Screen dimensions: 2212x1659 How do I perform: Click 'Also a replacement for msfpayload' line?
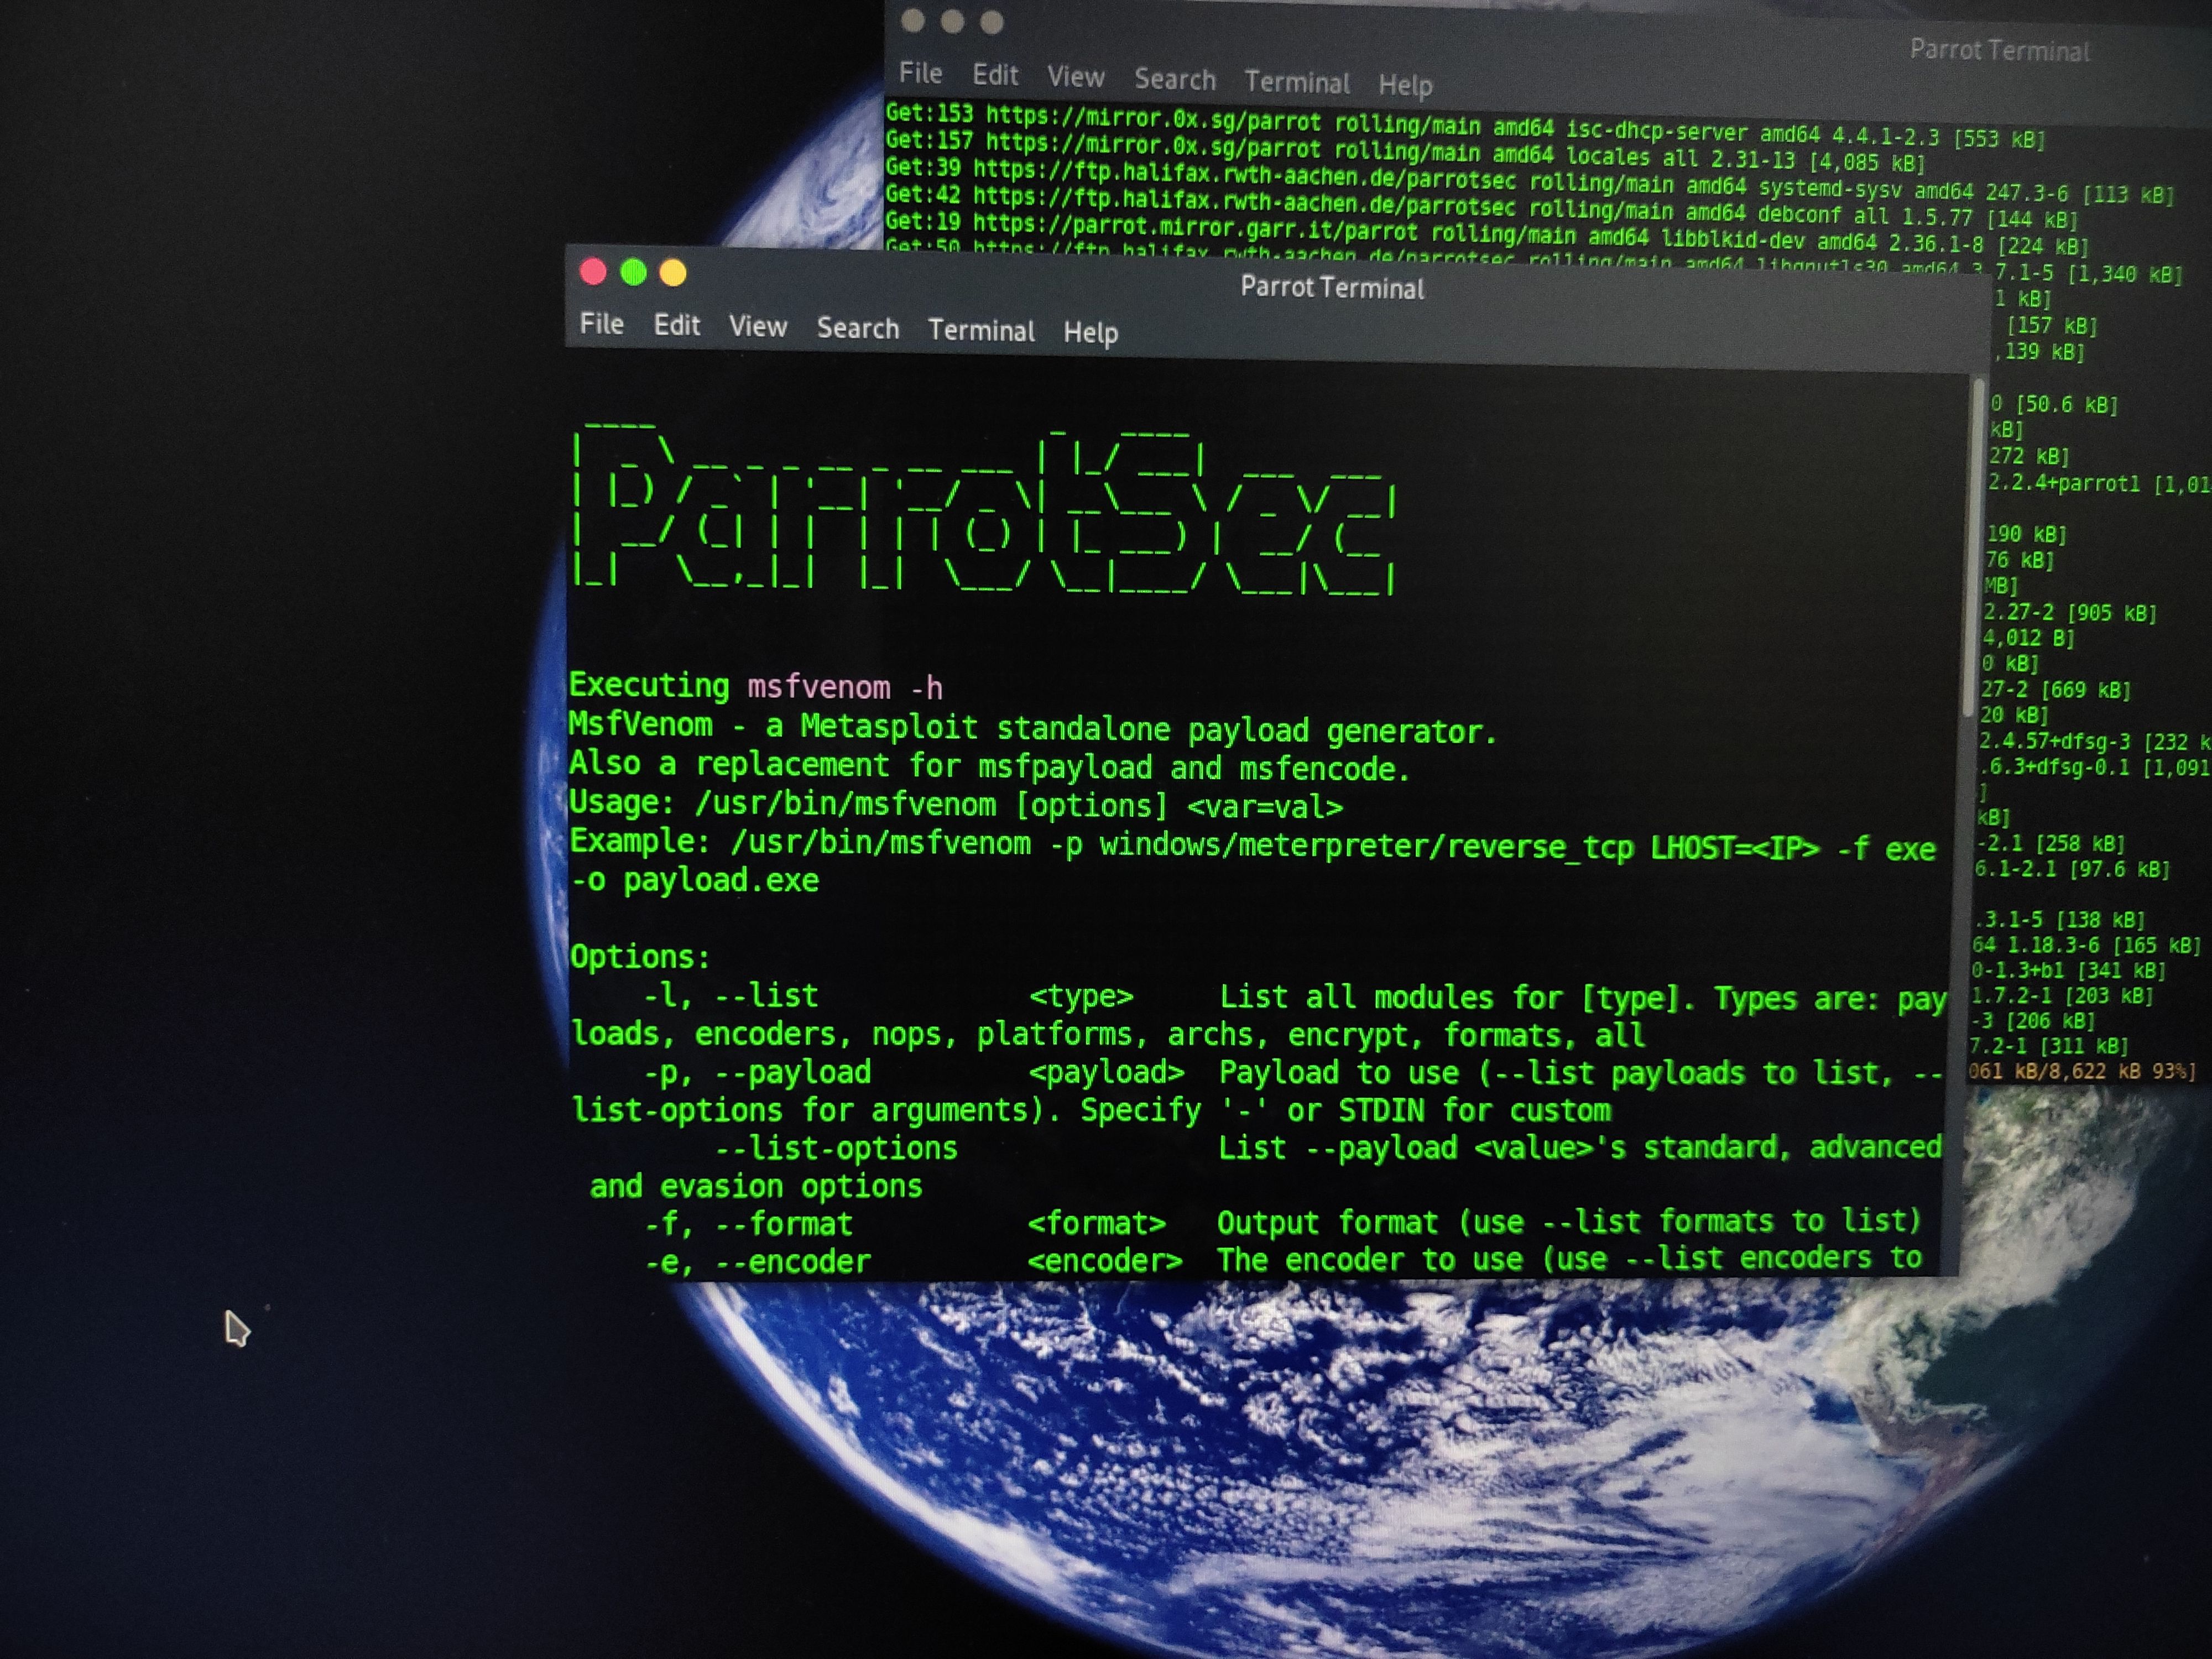(x=989, y=767)
